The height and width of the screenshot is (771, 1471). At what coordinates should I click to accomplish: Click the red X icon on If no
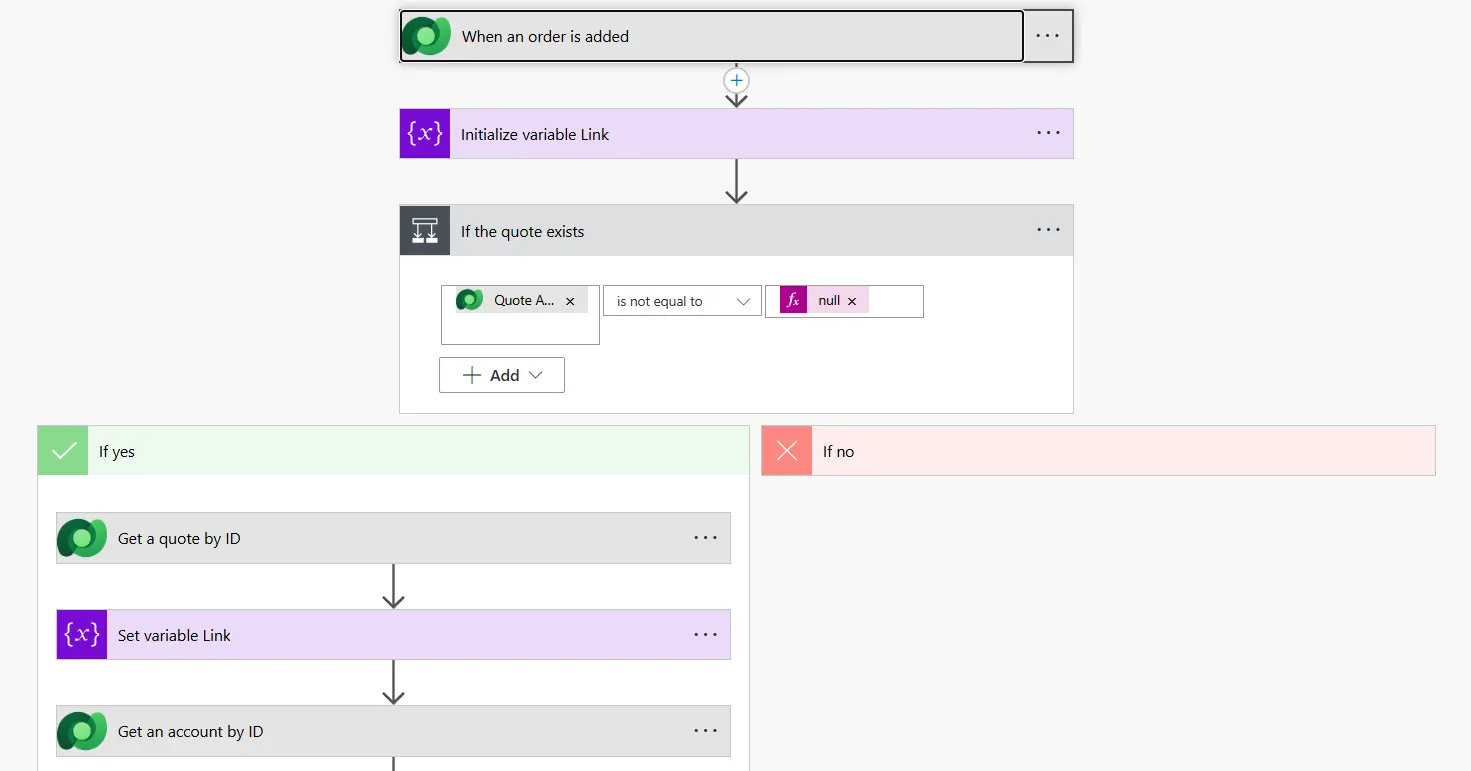pyautogui.click(x=787, y=451)
